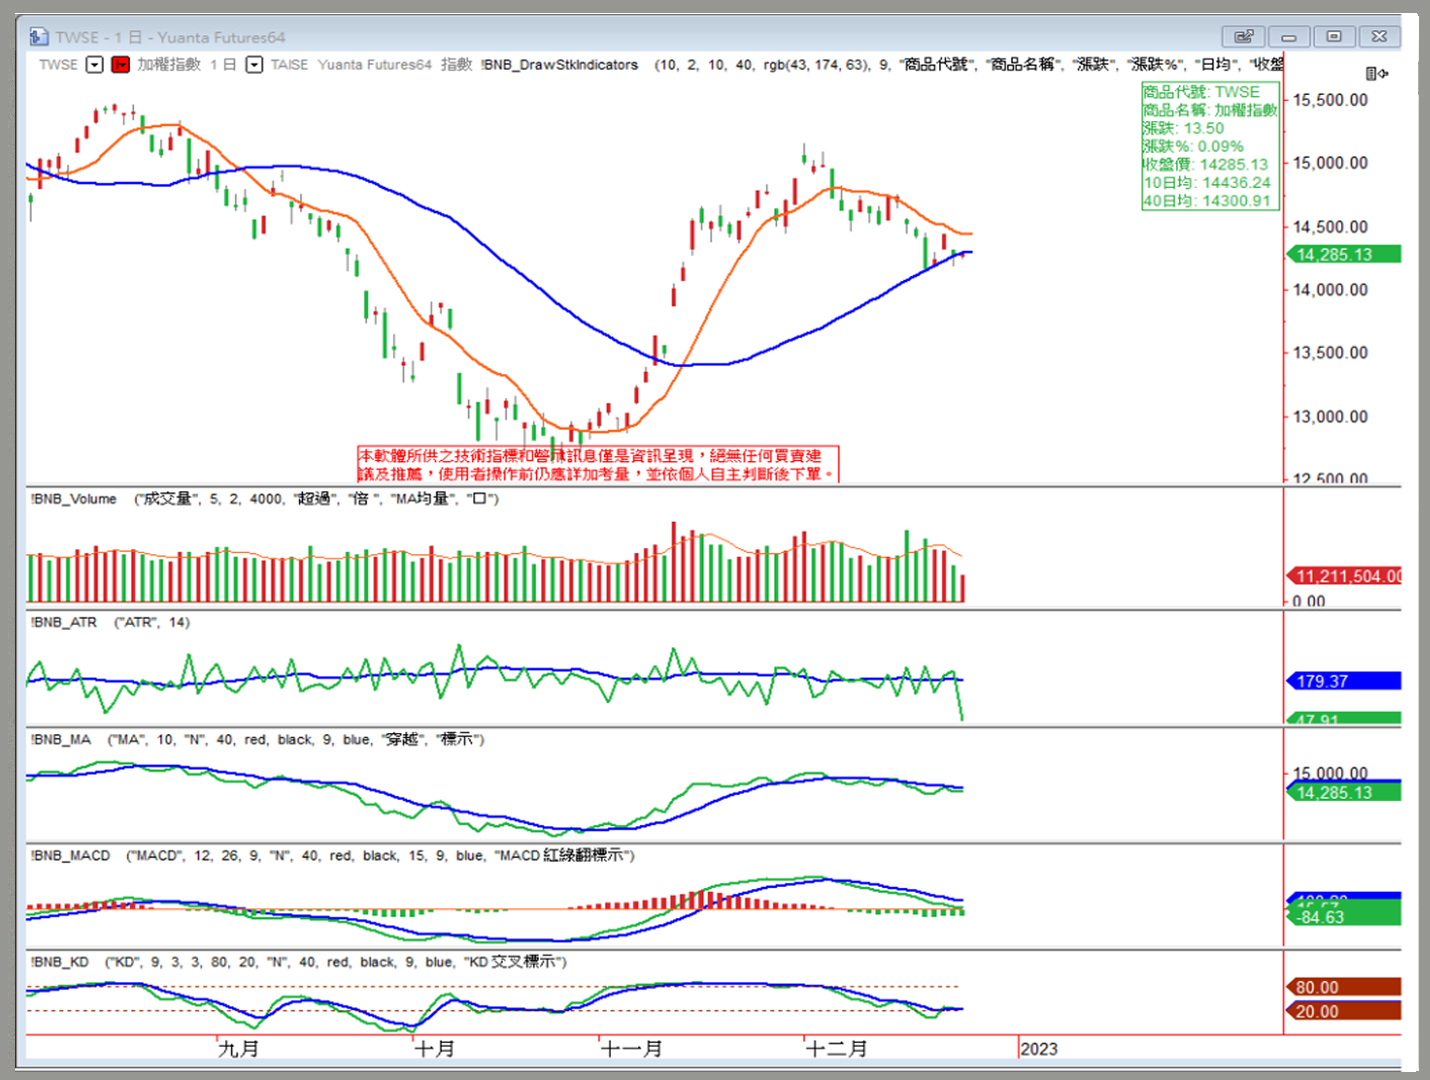
Task: Click the 十一月 time axis label
Action: click(631, 1048)
